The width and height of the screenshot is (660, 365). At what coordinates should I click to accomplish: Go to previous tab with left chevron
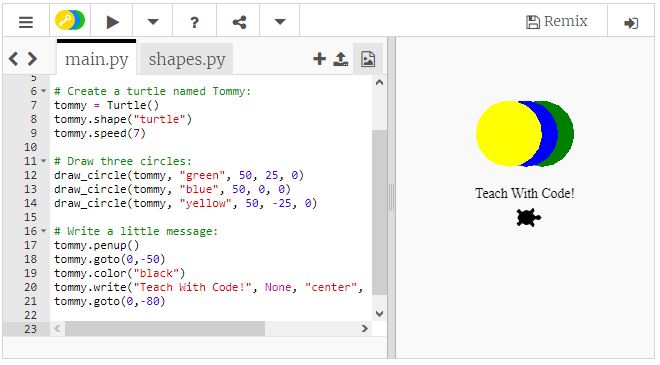point(13,59)
